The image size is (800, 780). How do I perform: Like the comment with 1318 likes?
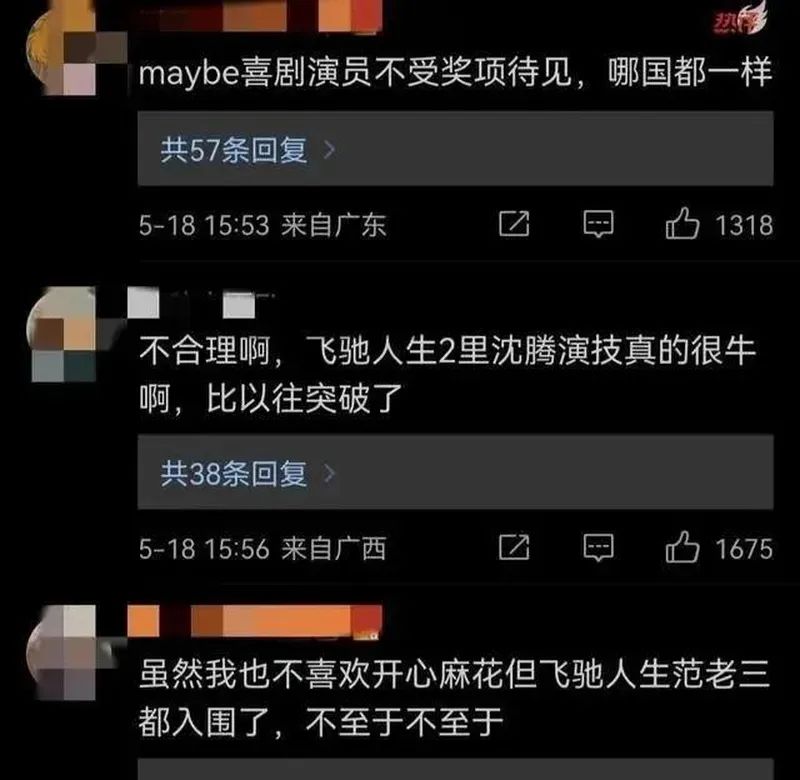[x=682, y=223]
